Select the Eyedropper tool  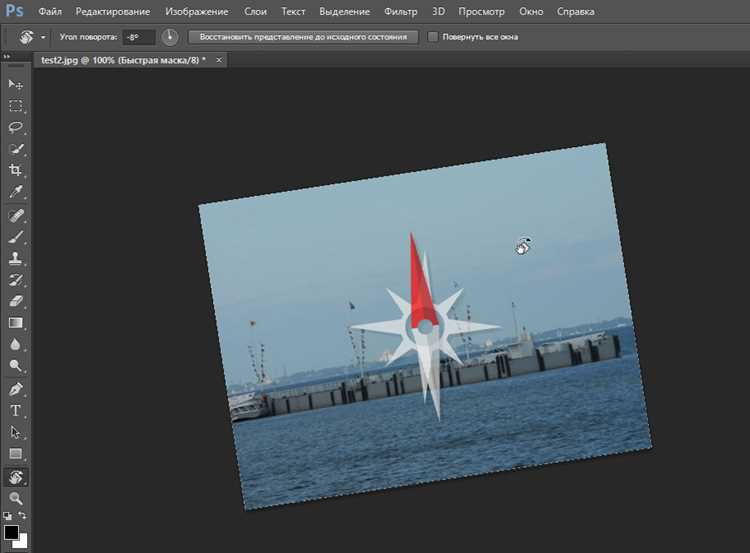(15, 192)
